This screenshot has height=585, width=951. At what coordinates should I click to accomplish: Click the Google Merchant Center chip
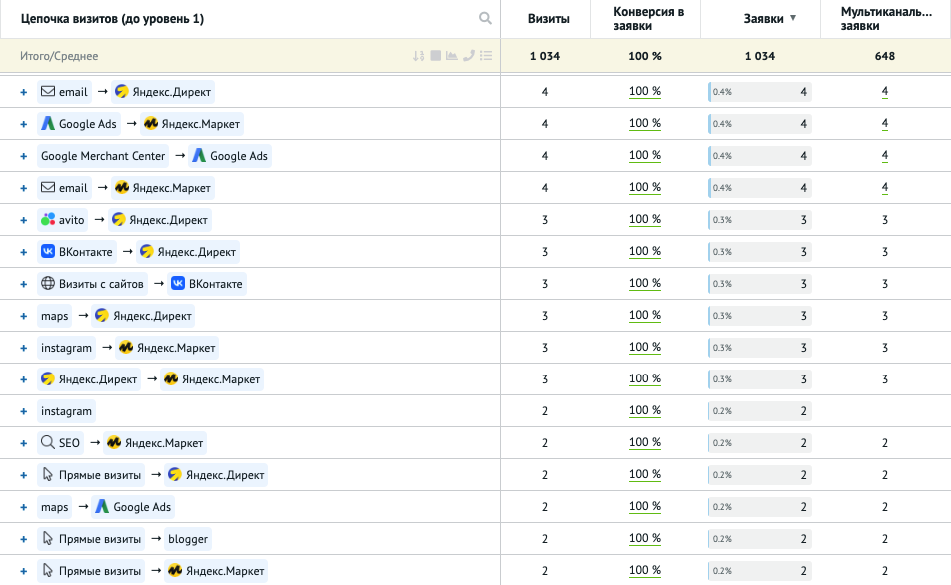click(x=103, y=156)
